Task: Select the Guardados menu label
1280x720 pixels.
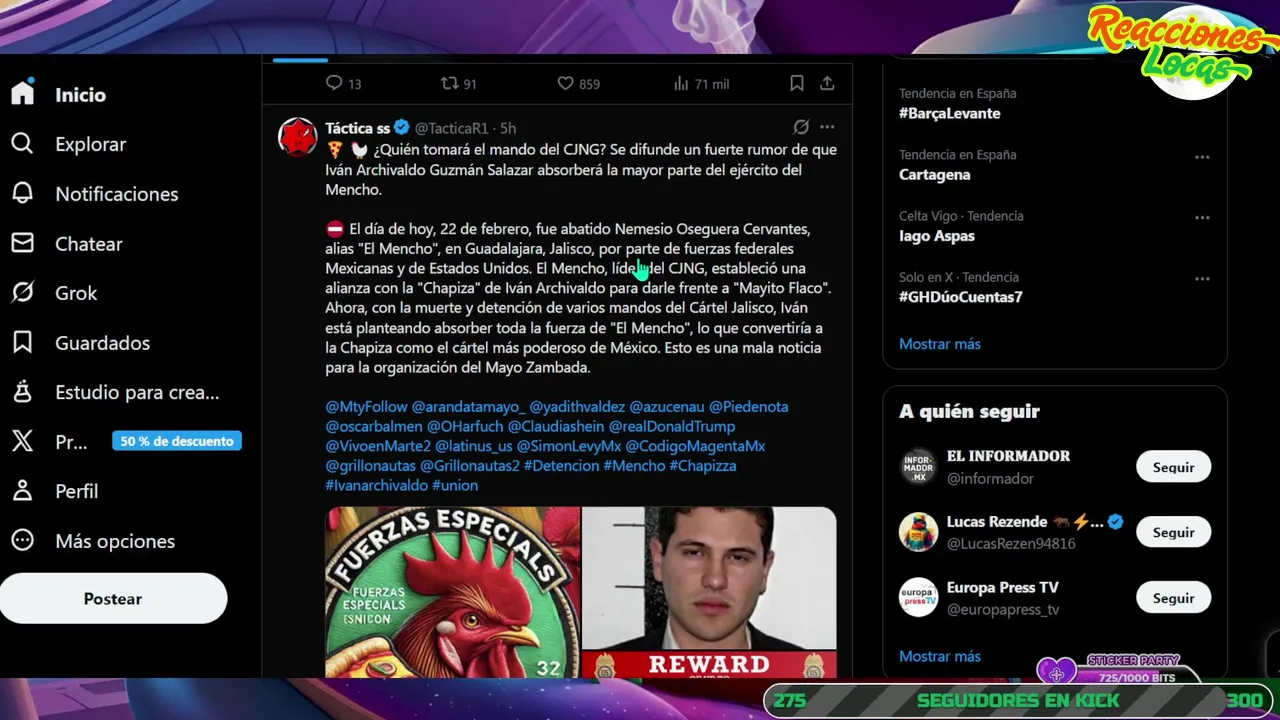Action: [x=102, y=343]
